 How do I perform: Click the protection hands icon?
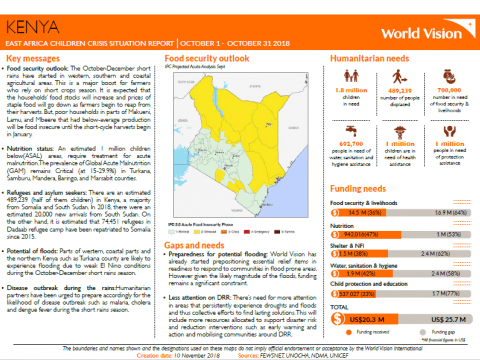tap(449, 131)
